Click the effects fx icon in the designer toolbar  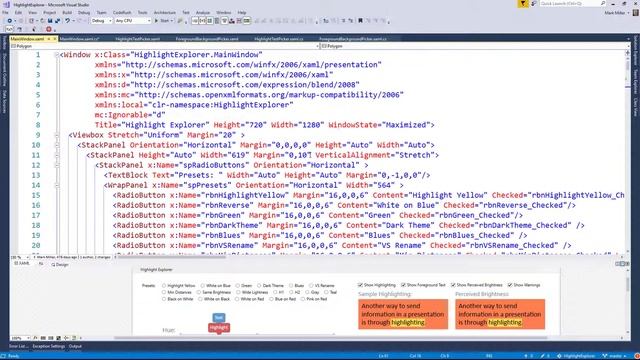tap(35, 338)
